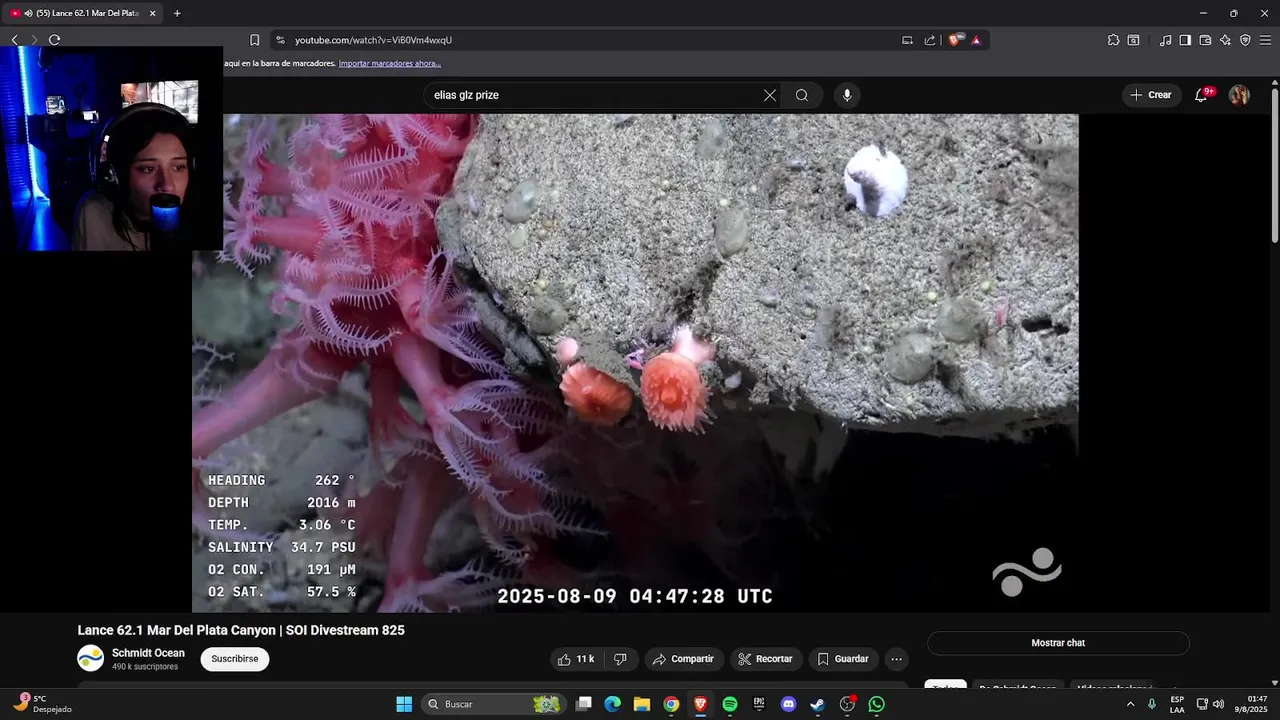The height and width of the screenshot is (720, 1280).
Task: Open the Brave VPN shield icon
Action: coord(1245,40)
